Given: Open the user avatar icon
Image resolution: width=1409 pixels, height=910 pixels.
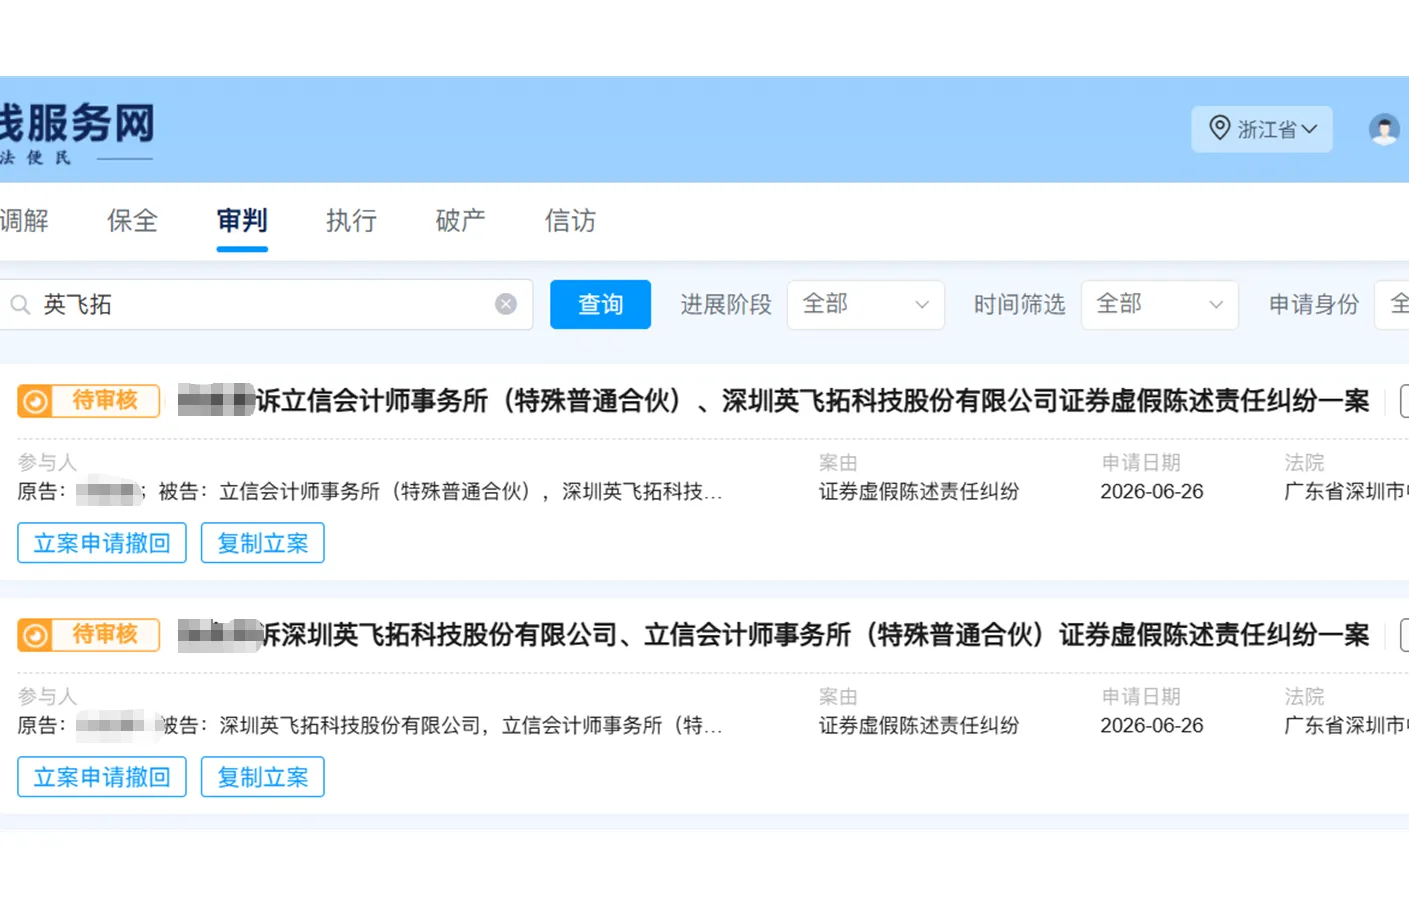Looking at the screenshot, I should tap(1384, 130).
